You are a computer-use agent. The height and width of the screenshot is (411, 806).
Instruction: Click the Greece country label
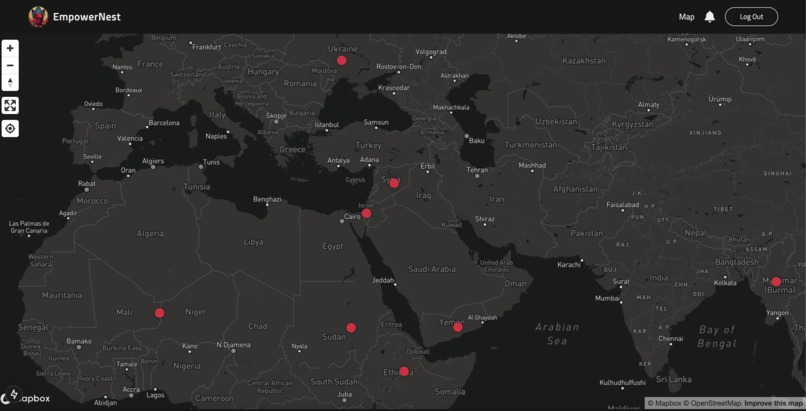pyautogui.click(x=292, y=150)
